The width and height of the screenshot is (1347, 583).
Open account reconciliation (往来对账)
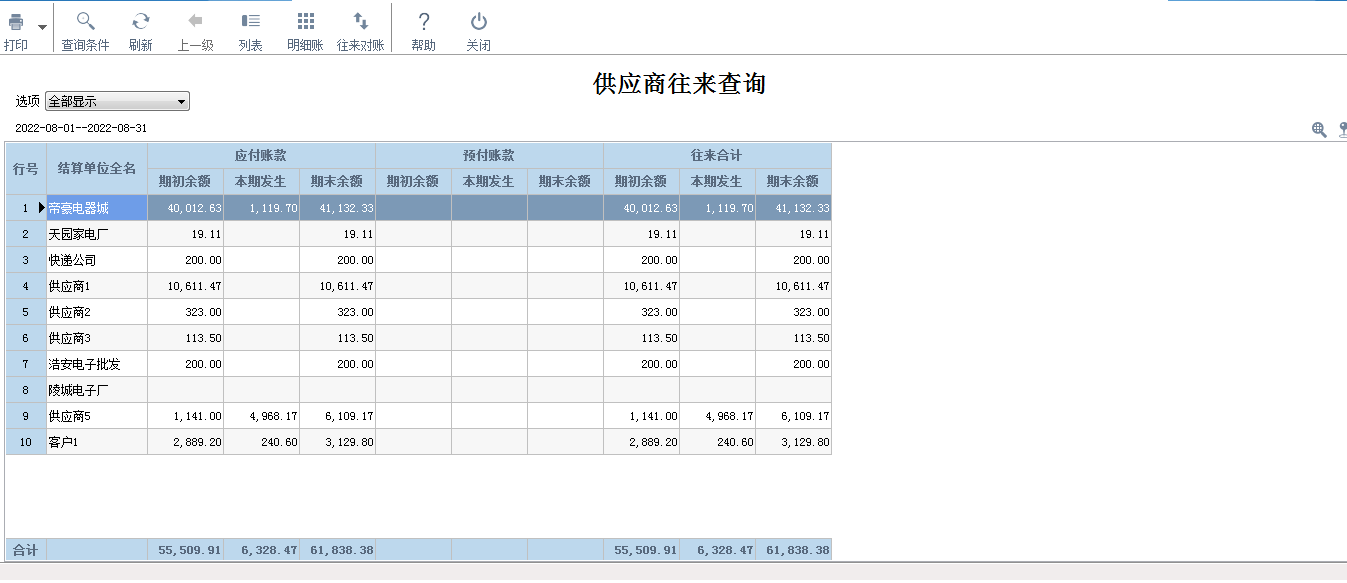[x=361, y=22]
